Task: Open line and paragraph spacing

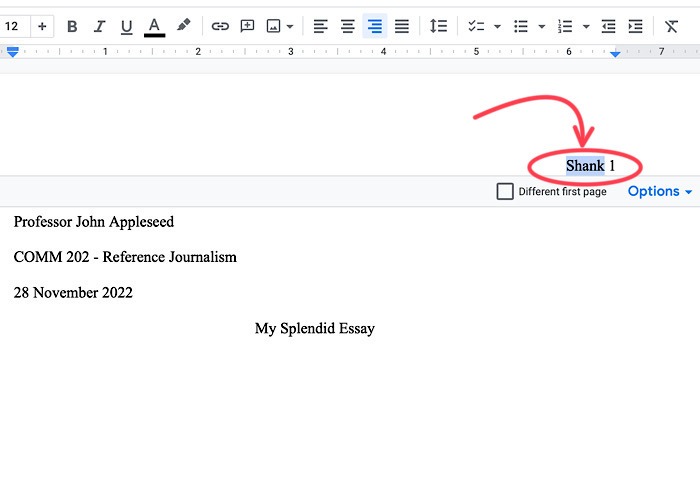Action: point(438,26)
